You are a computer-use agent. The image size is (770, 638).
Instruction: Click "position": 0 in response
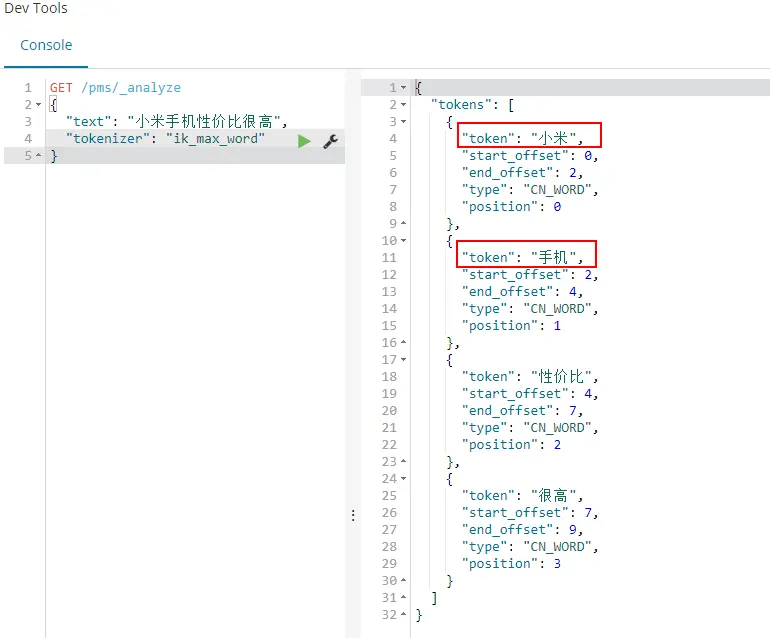(511, 207)
